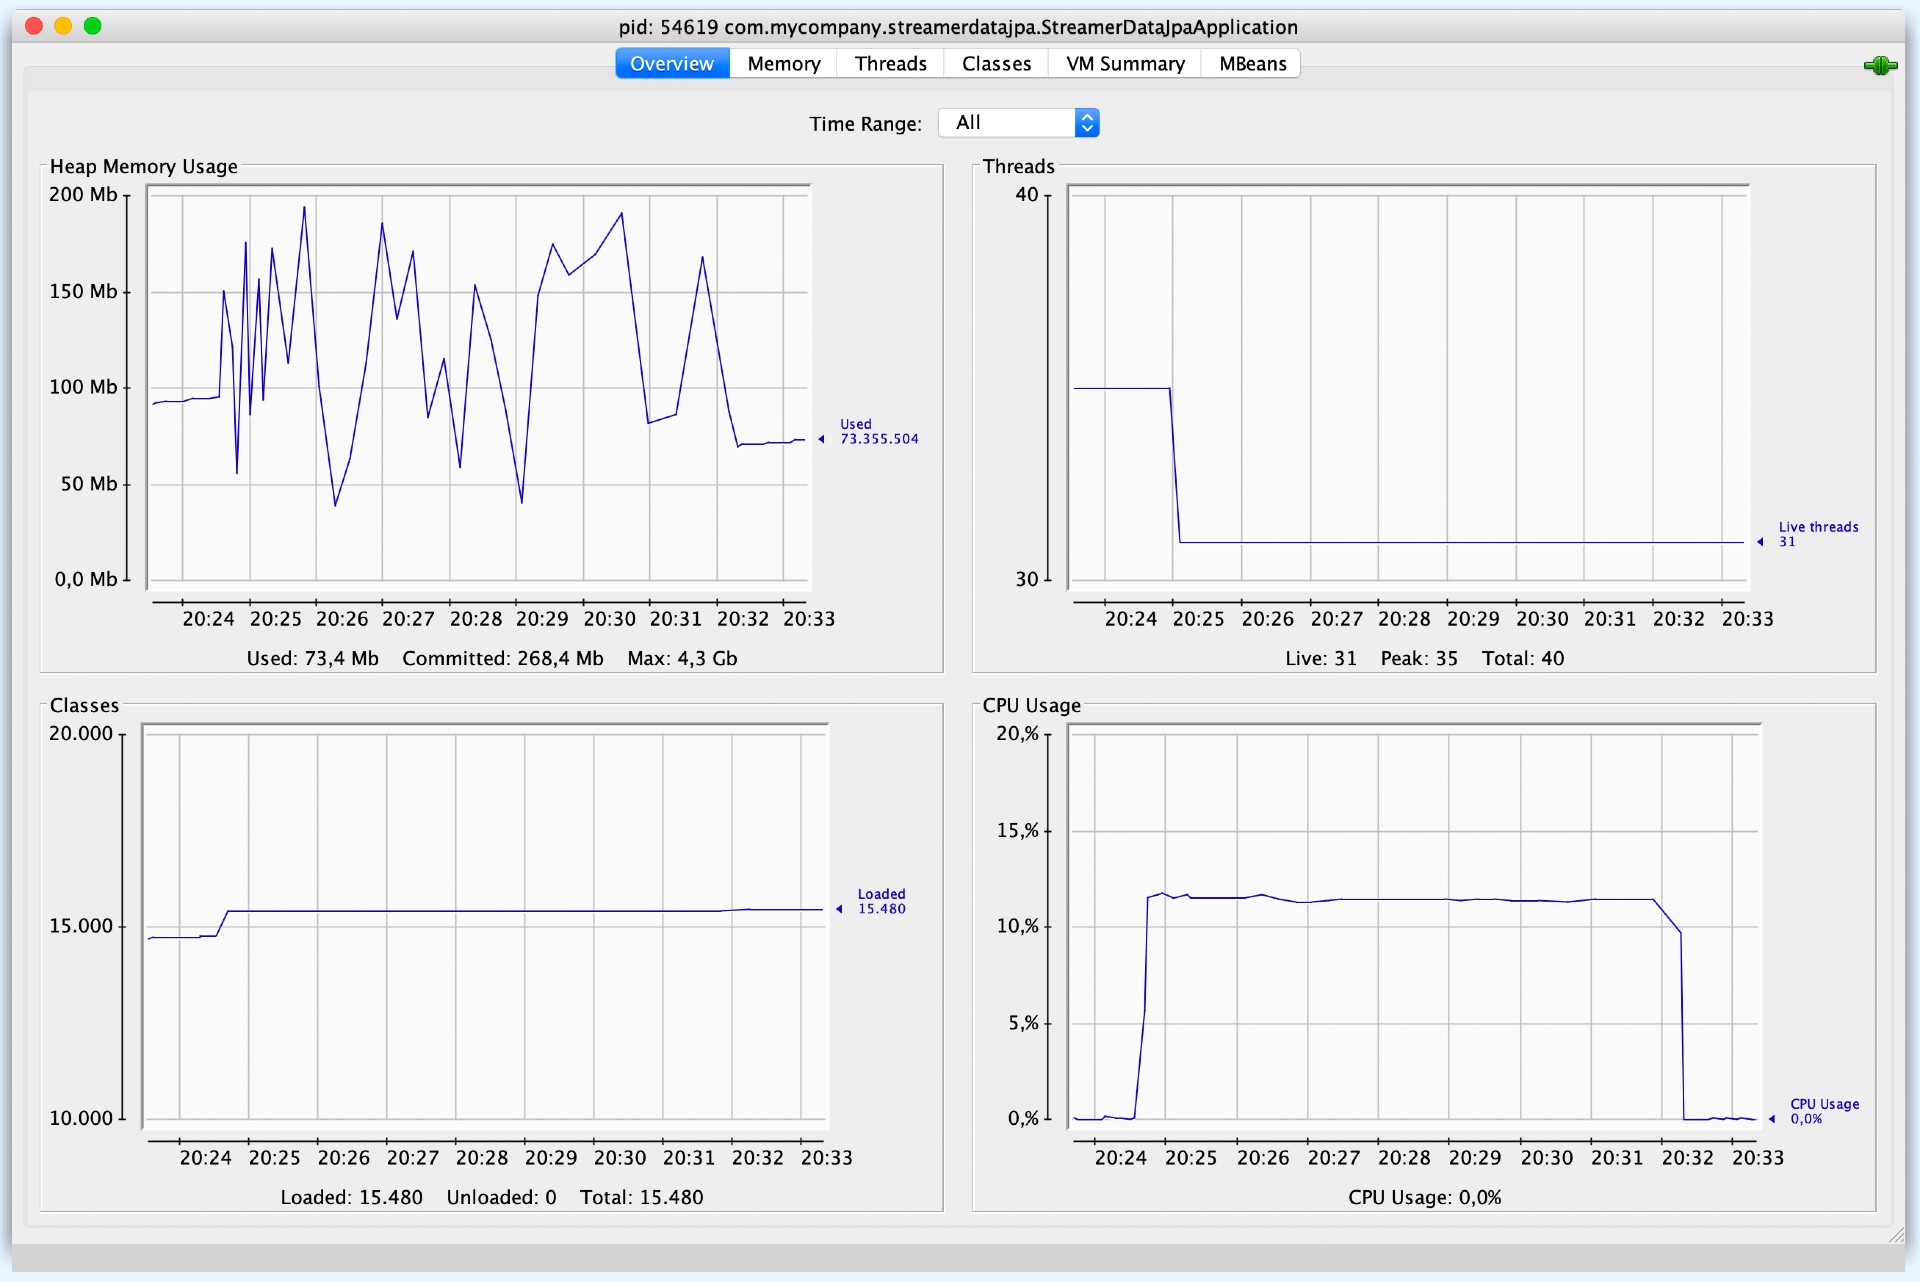This screenshot has height=1282, width=1920.
Task: Click the Time Range dropdown arrow stepper
Action: 1087,123
